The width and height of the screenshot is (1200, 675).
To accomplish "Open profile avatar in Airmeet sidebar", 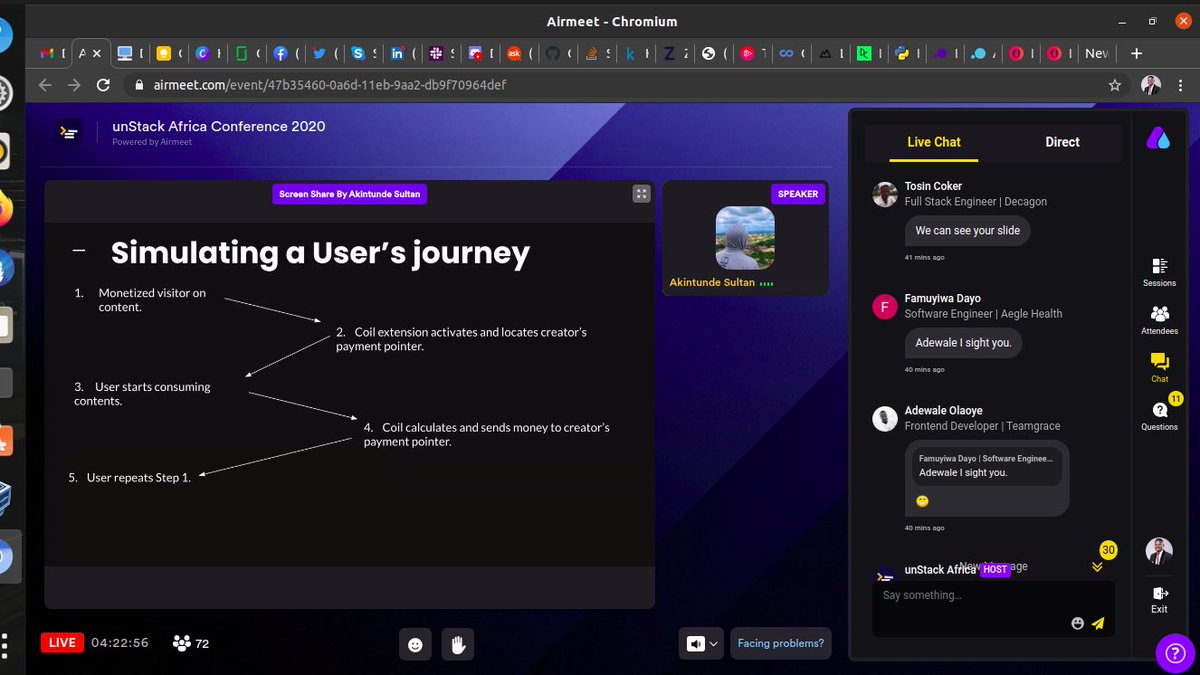I will pos(1159,551).
